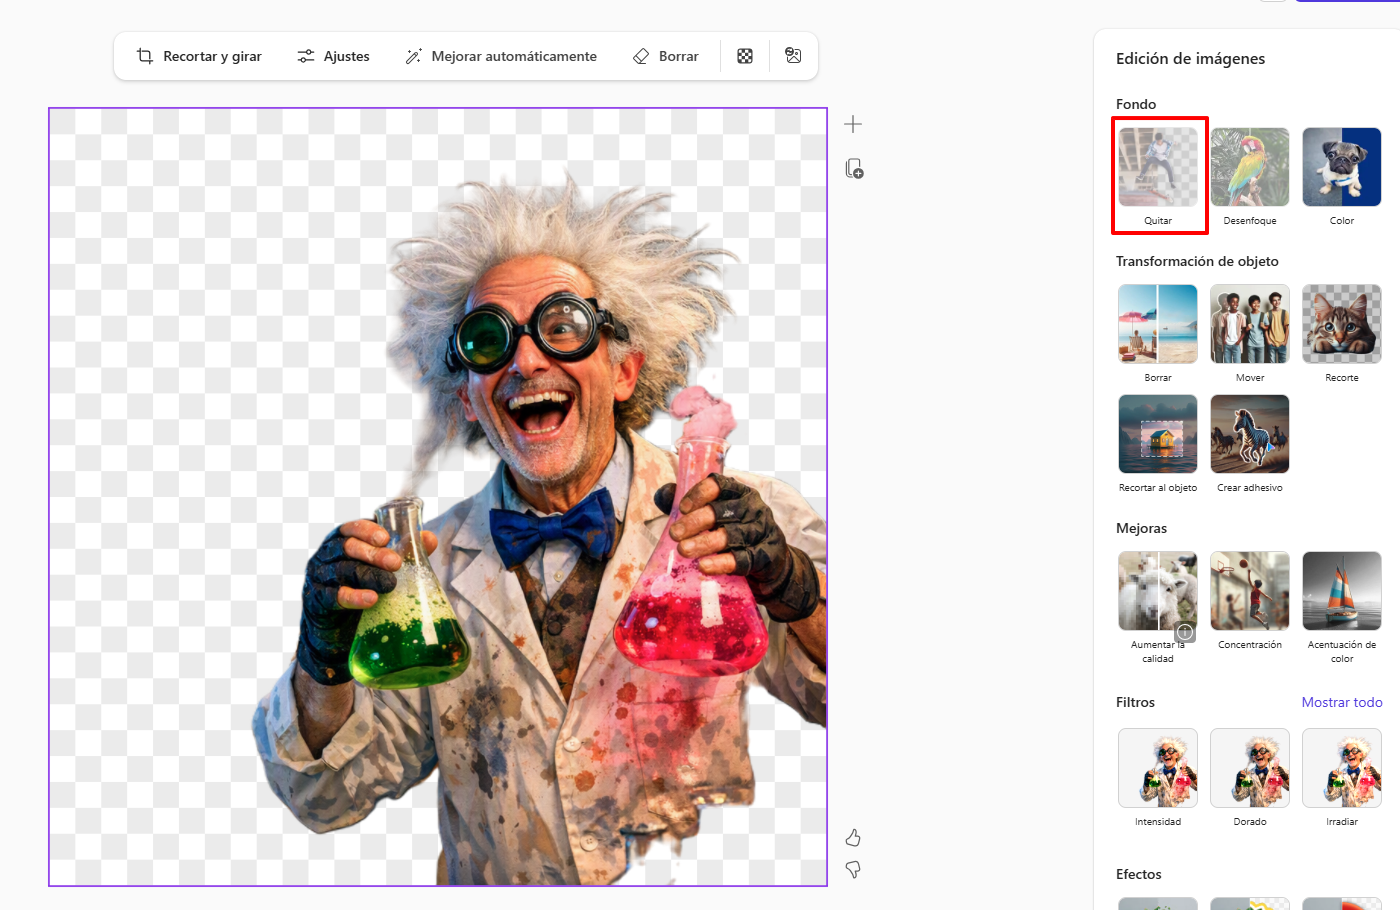Give thumbs down feedback
The image size is (1400, 910).
853,870
